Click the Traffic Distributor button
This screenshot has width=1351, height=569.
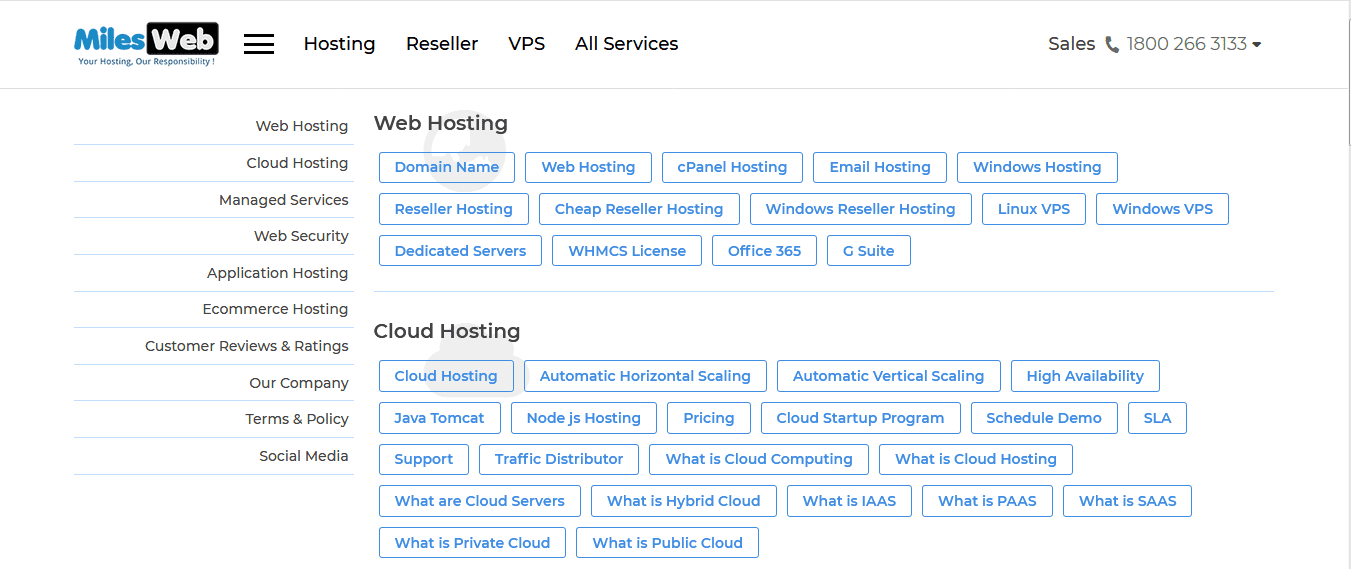pos(559,459)
